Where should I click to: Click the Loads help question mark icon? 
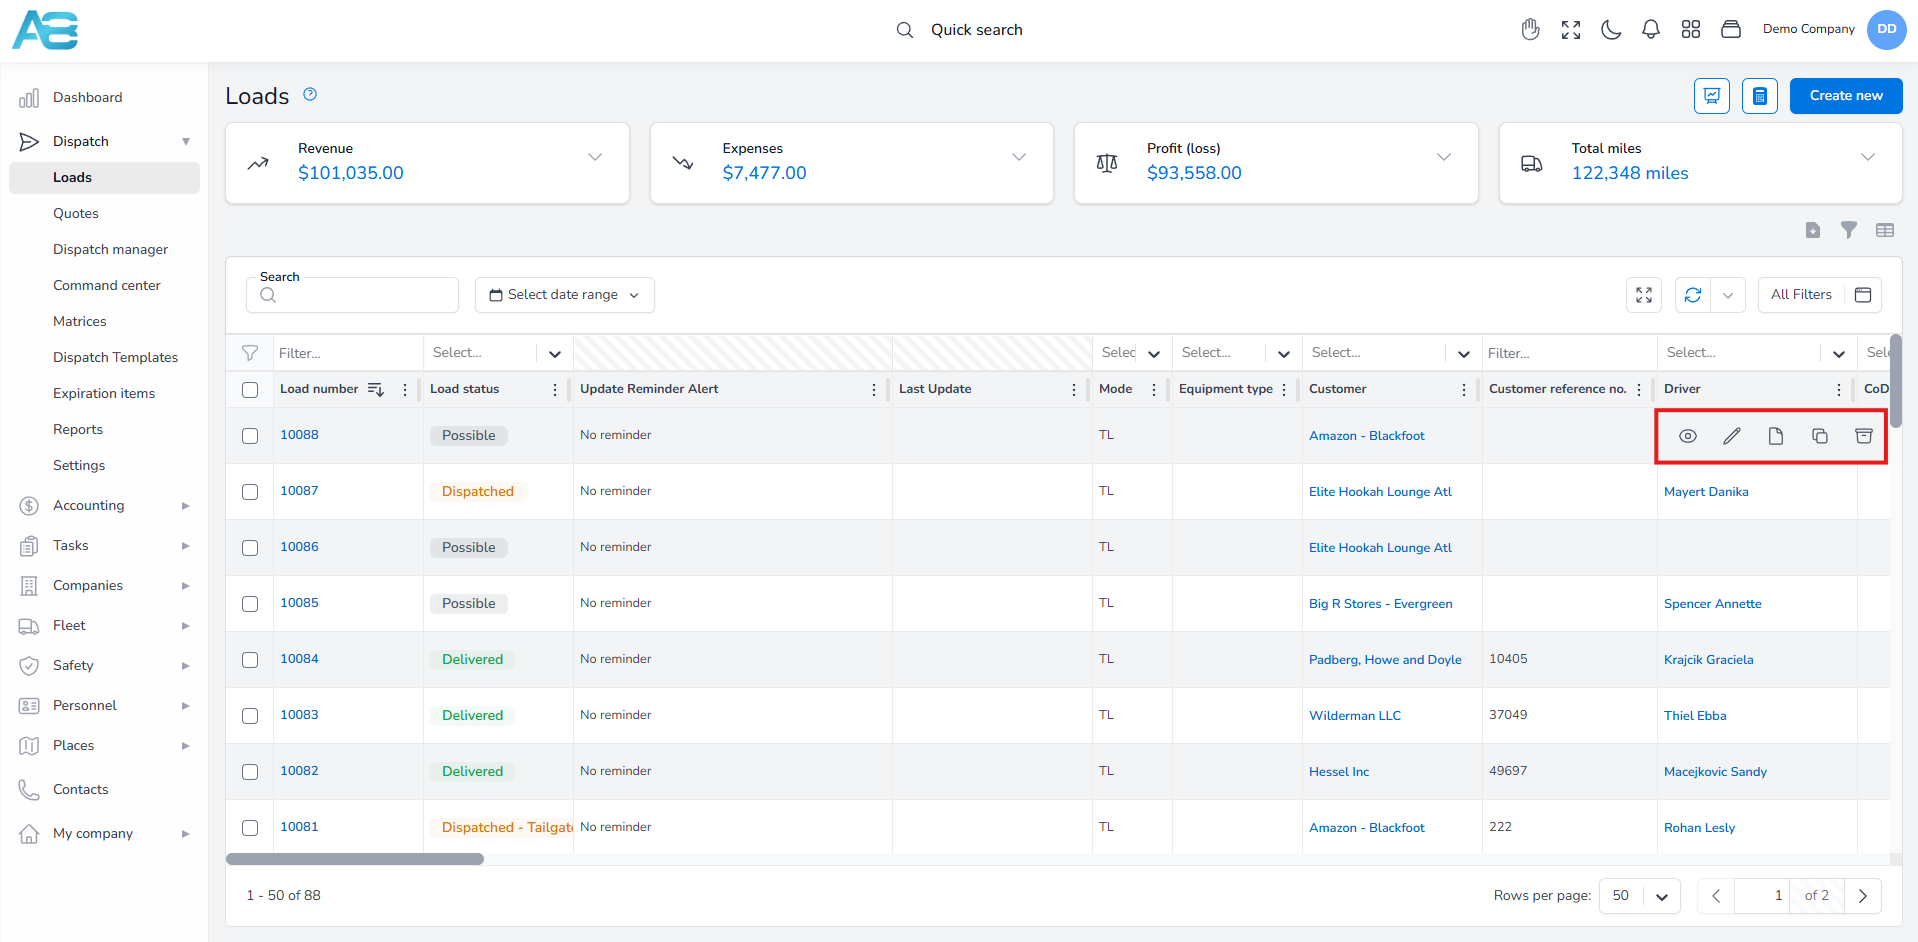pos(310,94)
